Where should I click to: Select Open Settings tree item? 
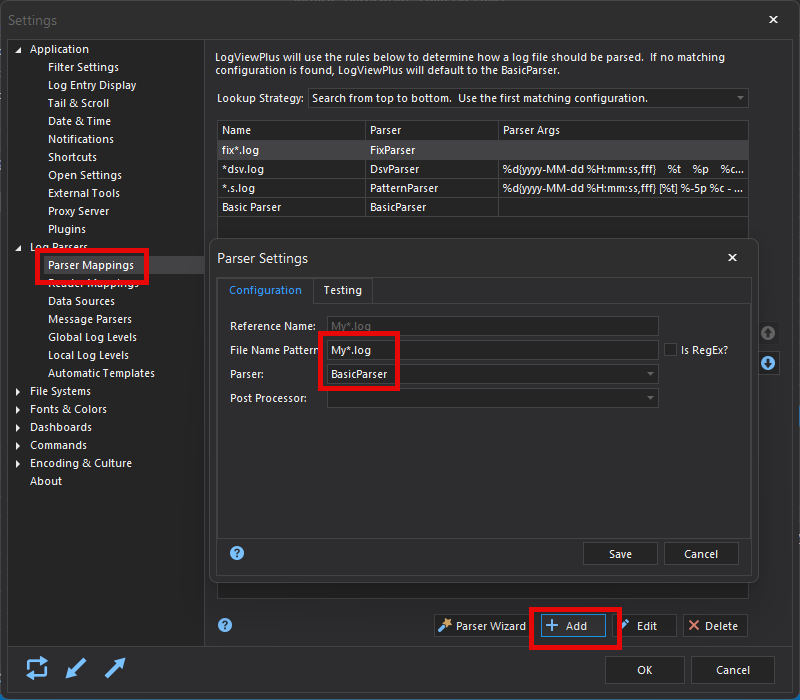pyautogui.click(x=85, y=175)
